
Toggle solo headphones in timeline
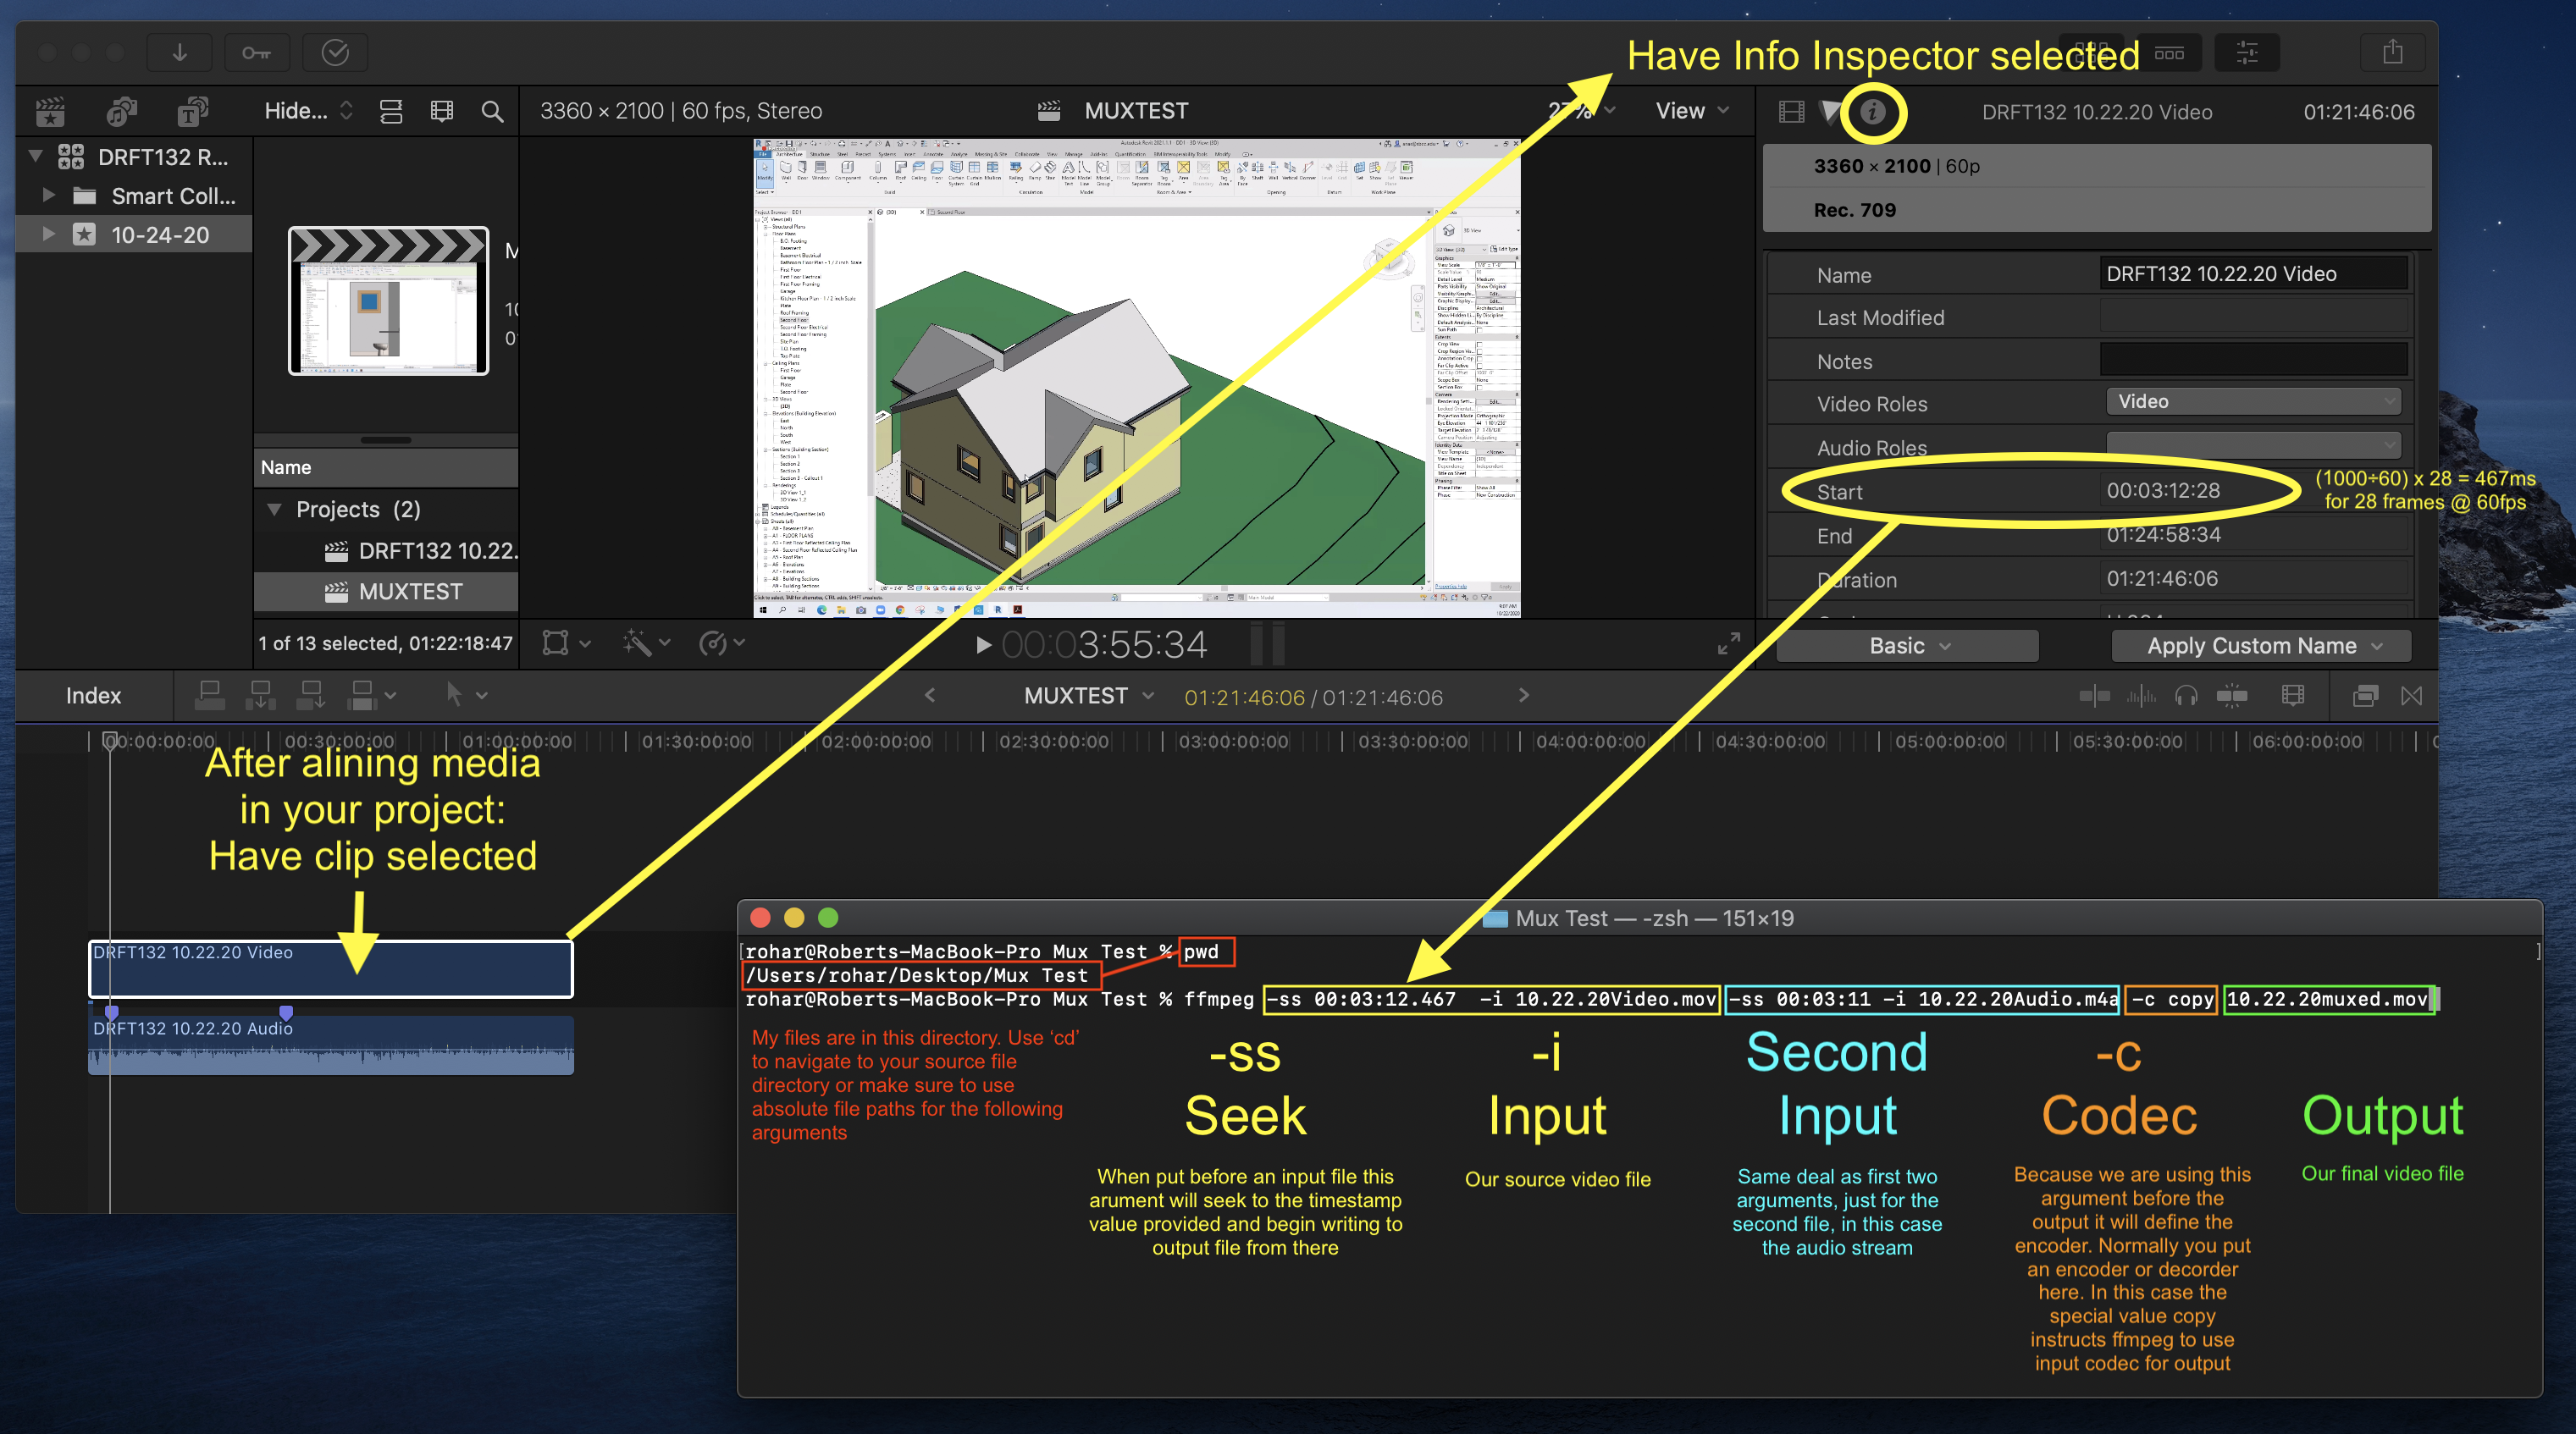pyautogui.click(x=2186, y=696)
